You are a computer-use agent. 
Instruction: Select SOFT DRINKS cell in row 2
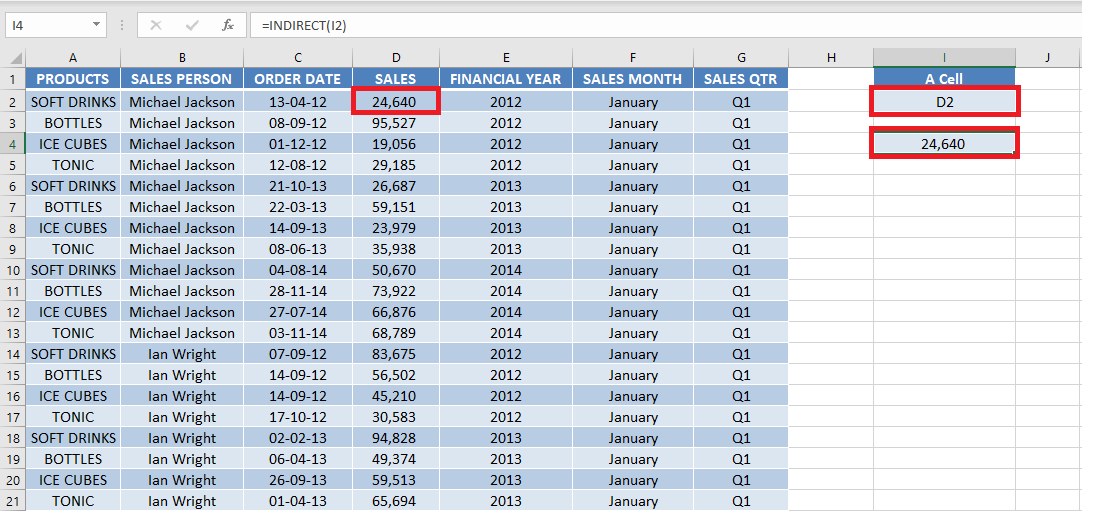73,102
